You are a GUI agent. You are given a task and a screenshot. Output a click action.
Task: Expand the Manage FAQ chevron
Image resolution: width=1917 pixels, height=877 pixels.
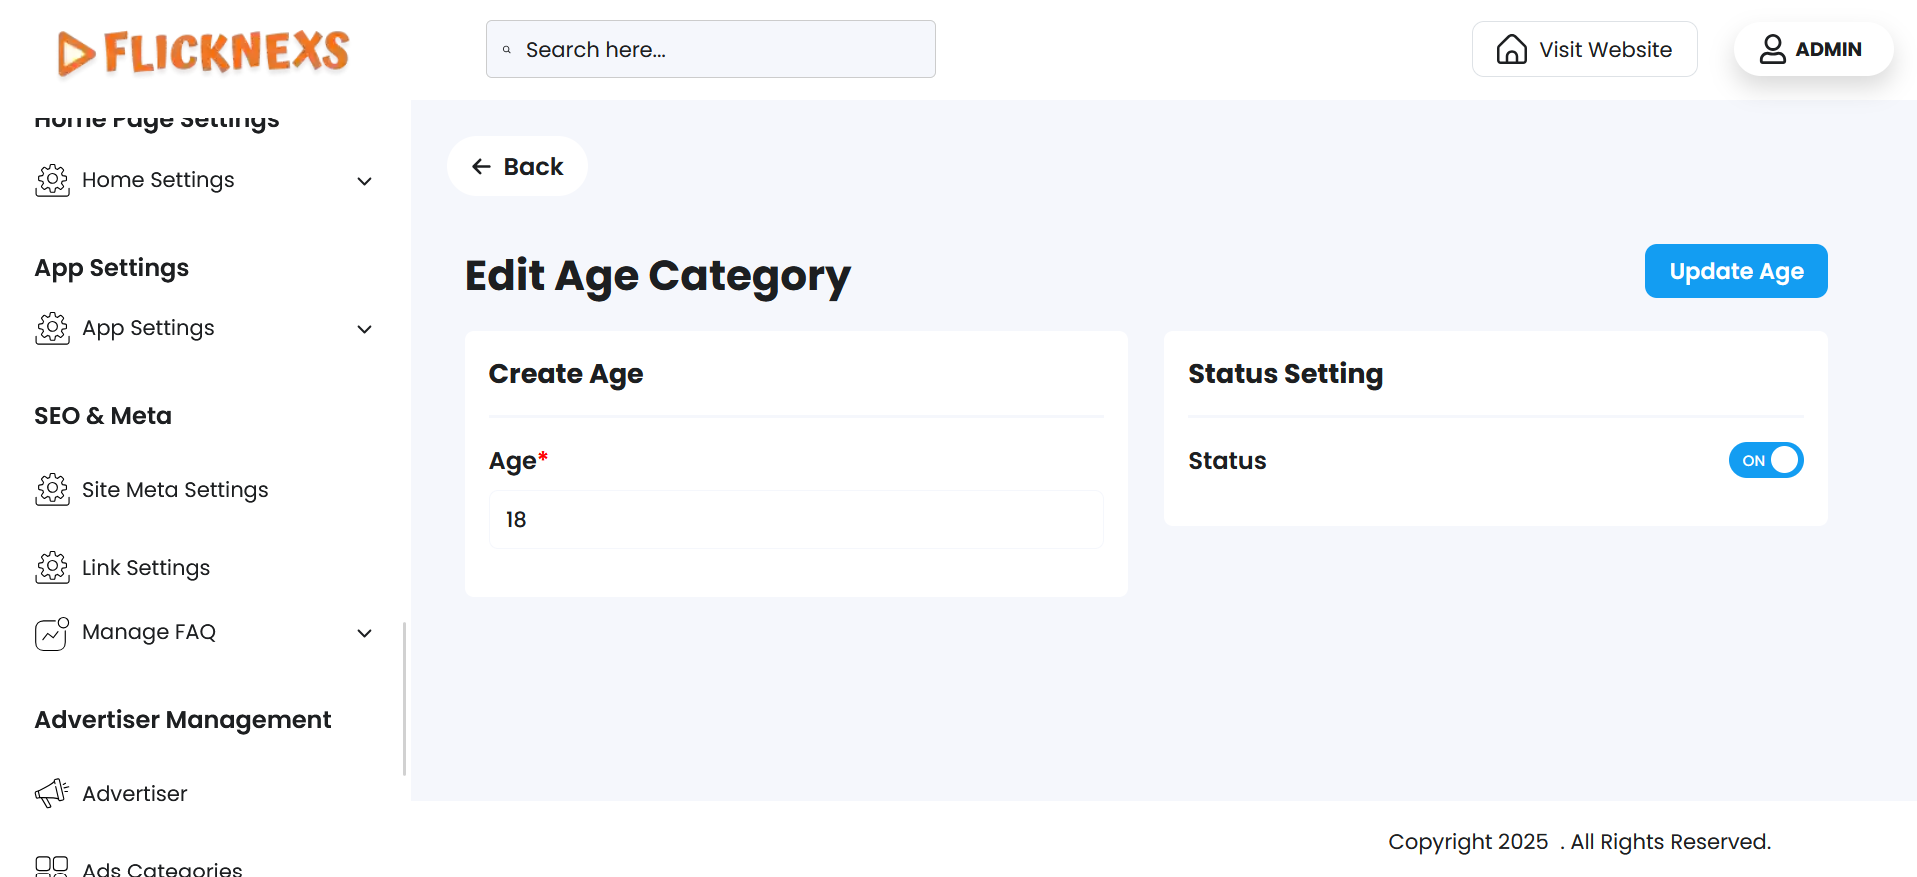(365, 633)
